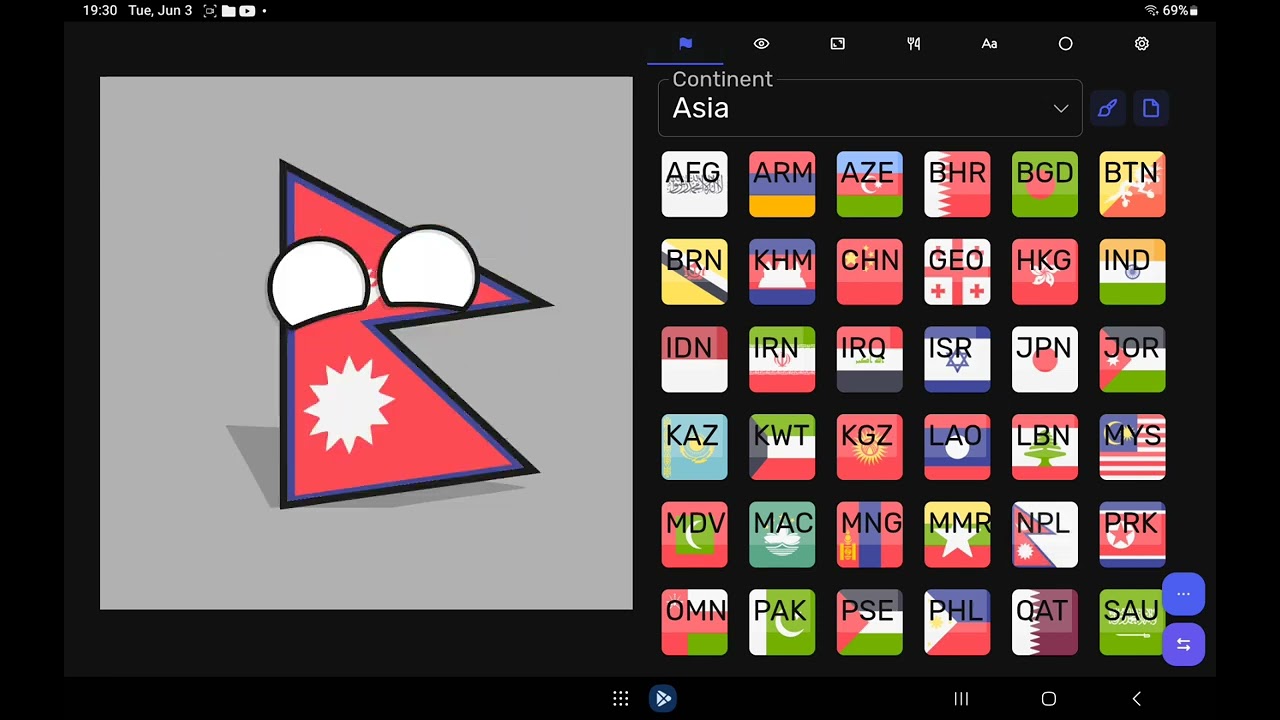This screenshot has width=1280, height=720.
Task: Choose the PHL Philippines flag tile
Action: tap(957, 622)
